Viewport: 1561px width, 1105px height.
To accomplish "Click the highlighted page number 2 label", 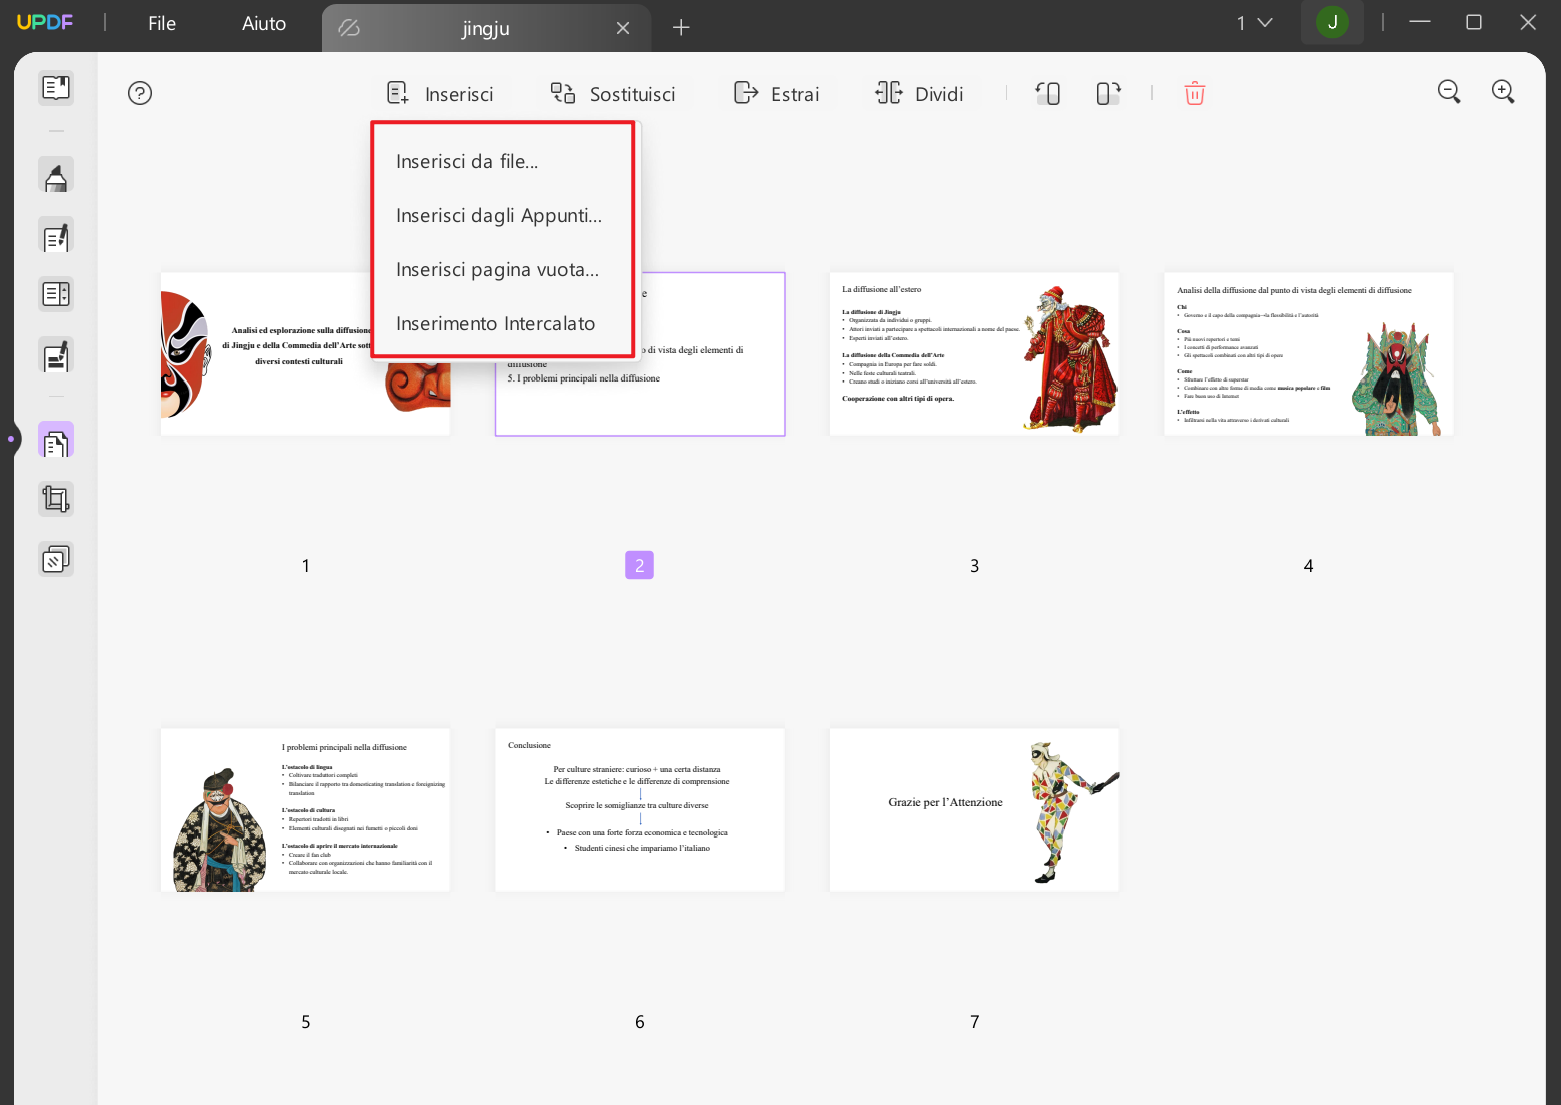I will coord(639,565).
